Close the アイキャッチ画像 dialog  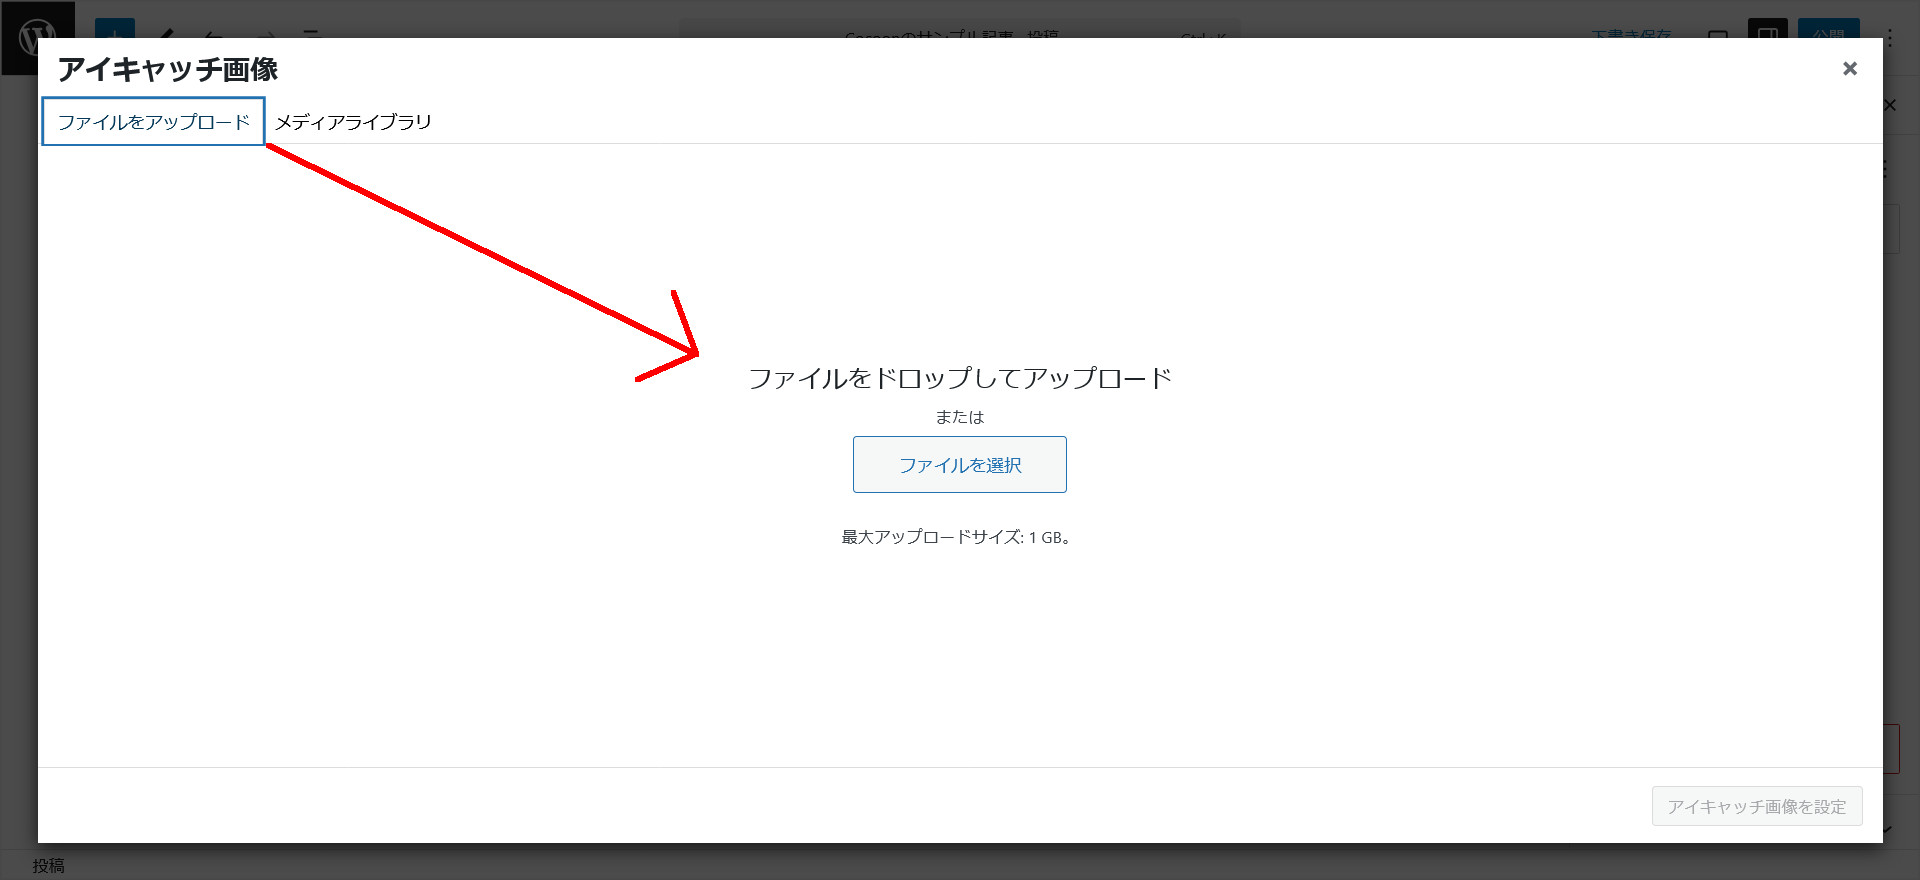tap(1849, 68)
